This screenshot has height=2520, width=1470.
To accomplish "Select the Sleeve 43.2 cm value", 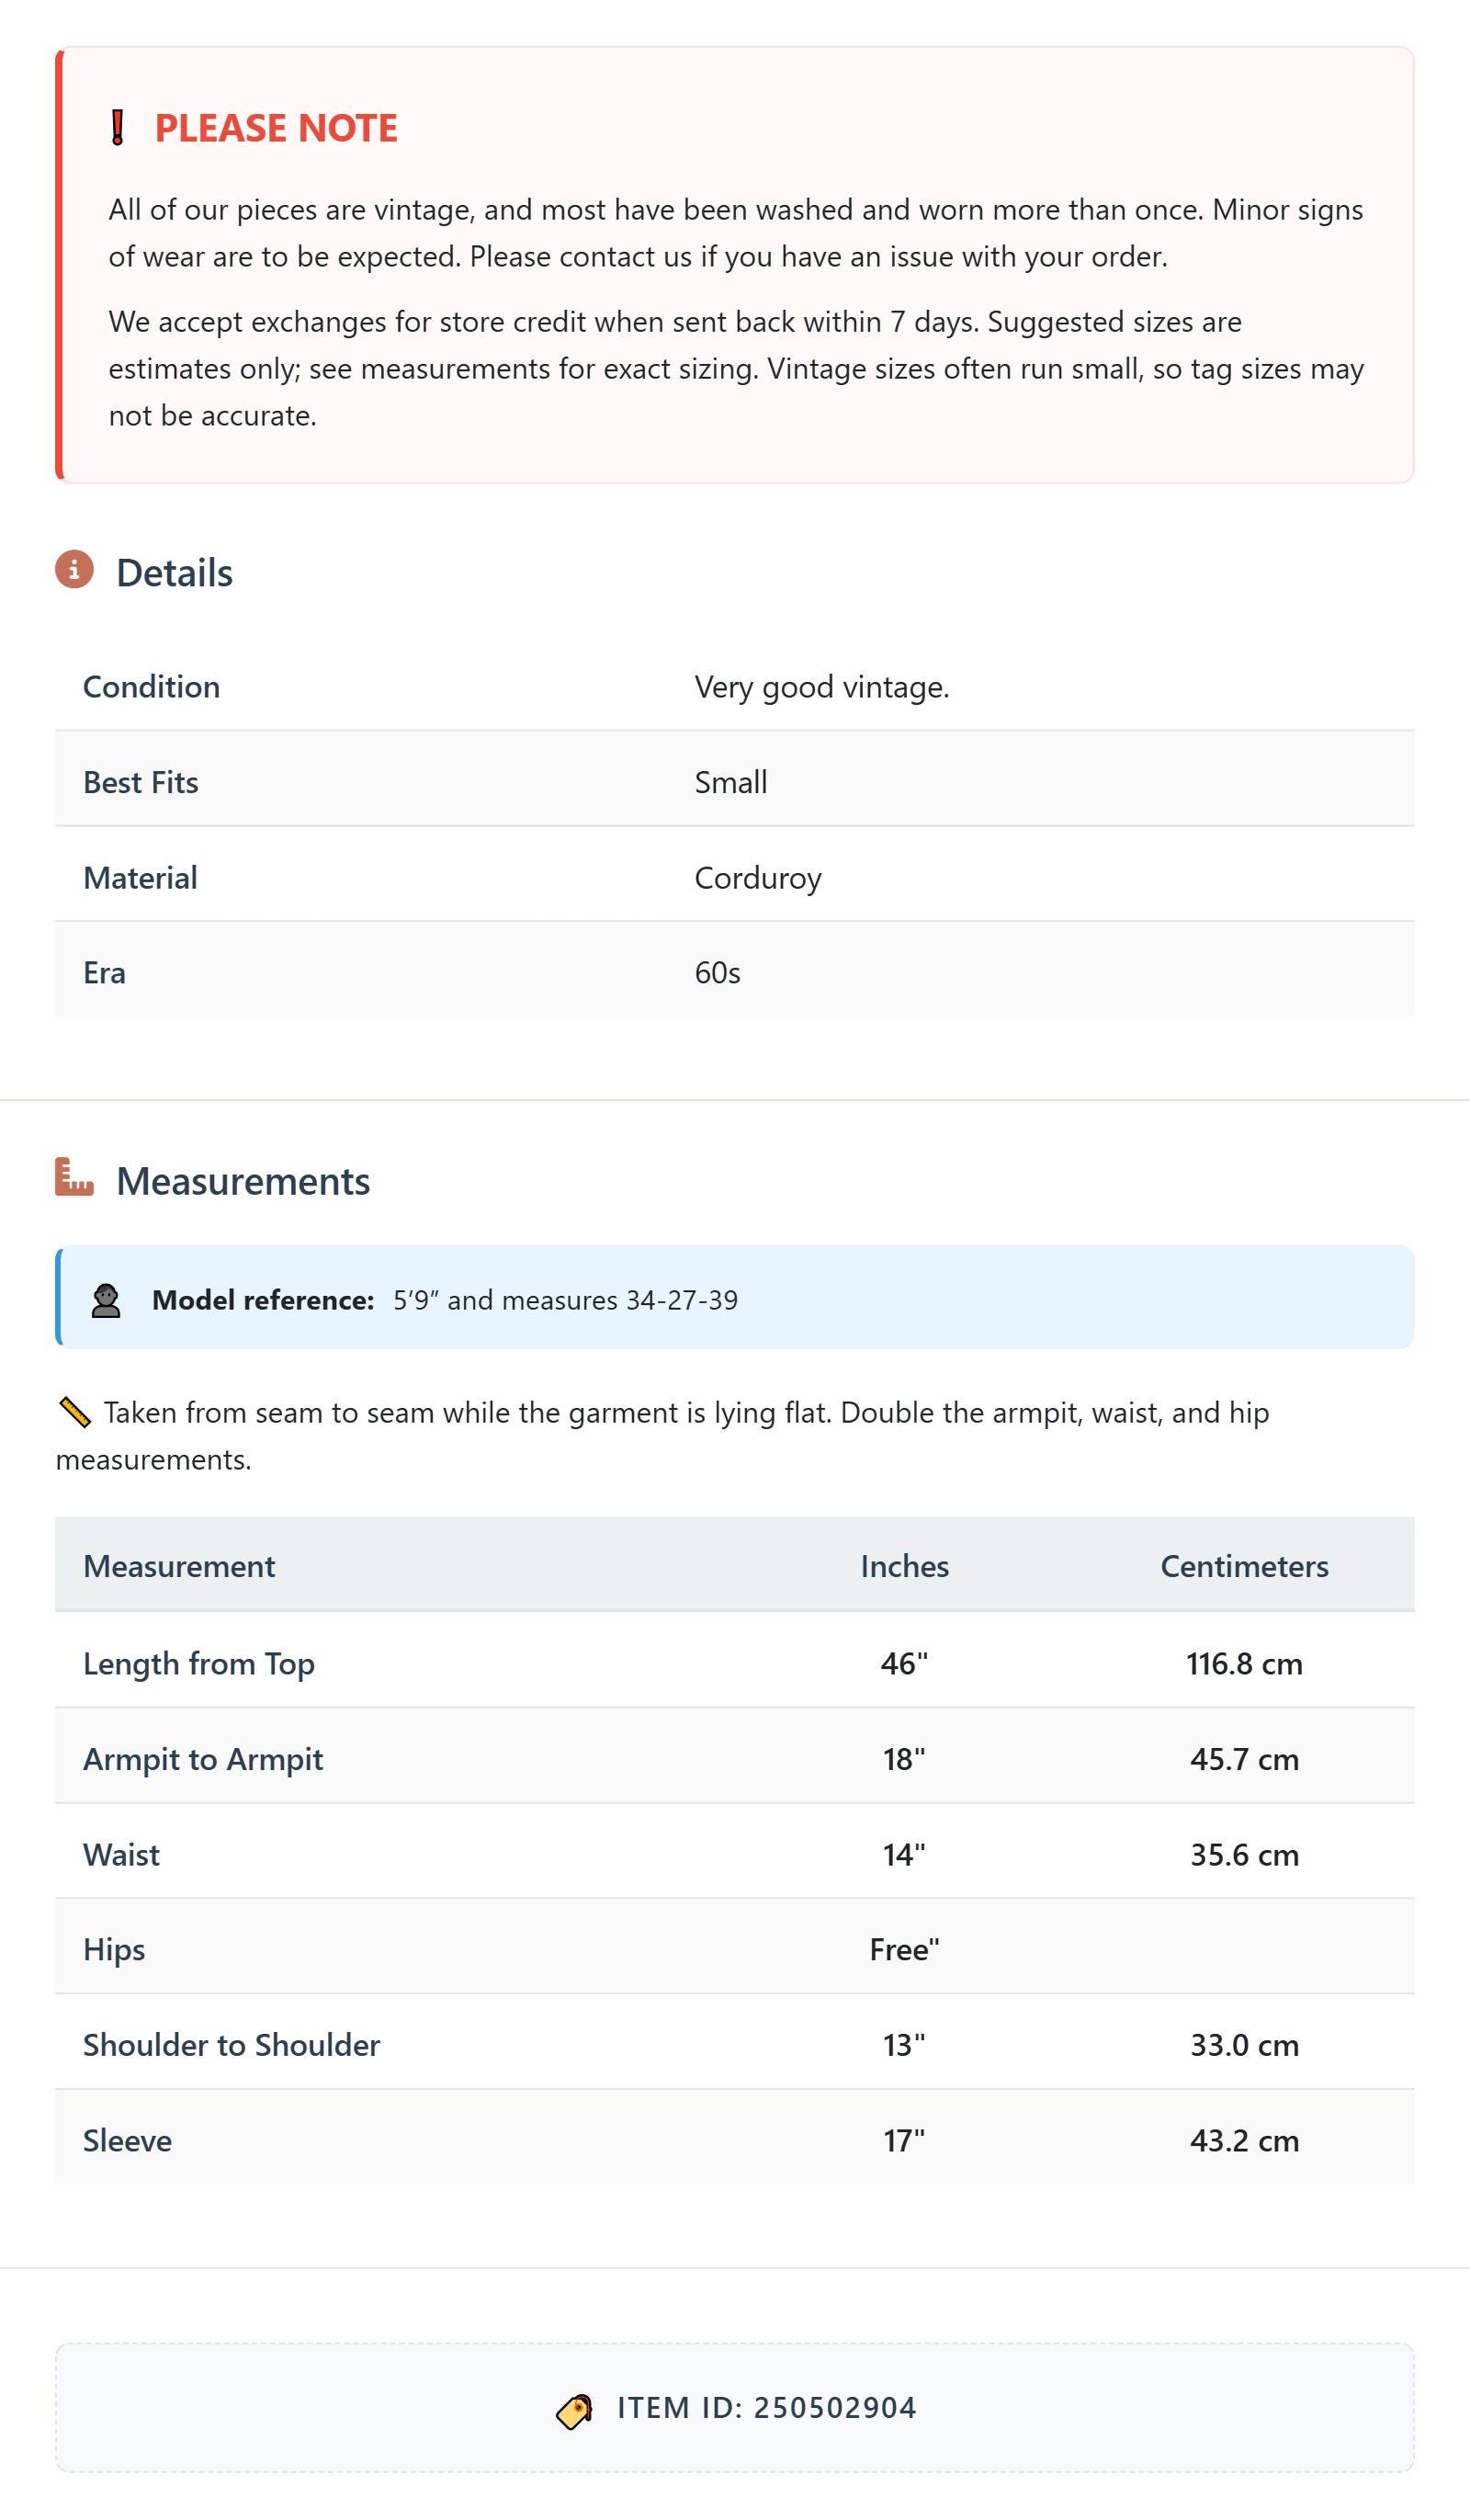I will (1244, 2140).
